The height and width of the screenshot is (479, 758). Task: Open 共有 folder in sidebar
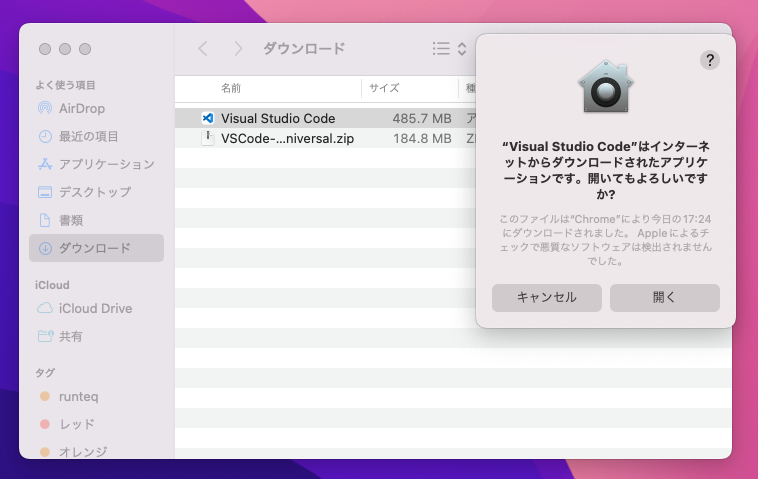pos(70,336)
